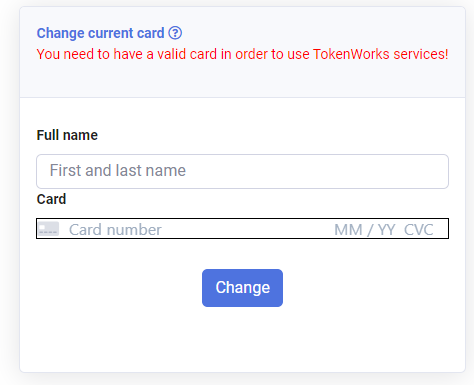Click the word card in the blue heading
The width and height of the screenshot is (474, 385).
point(151,33)
